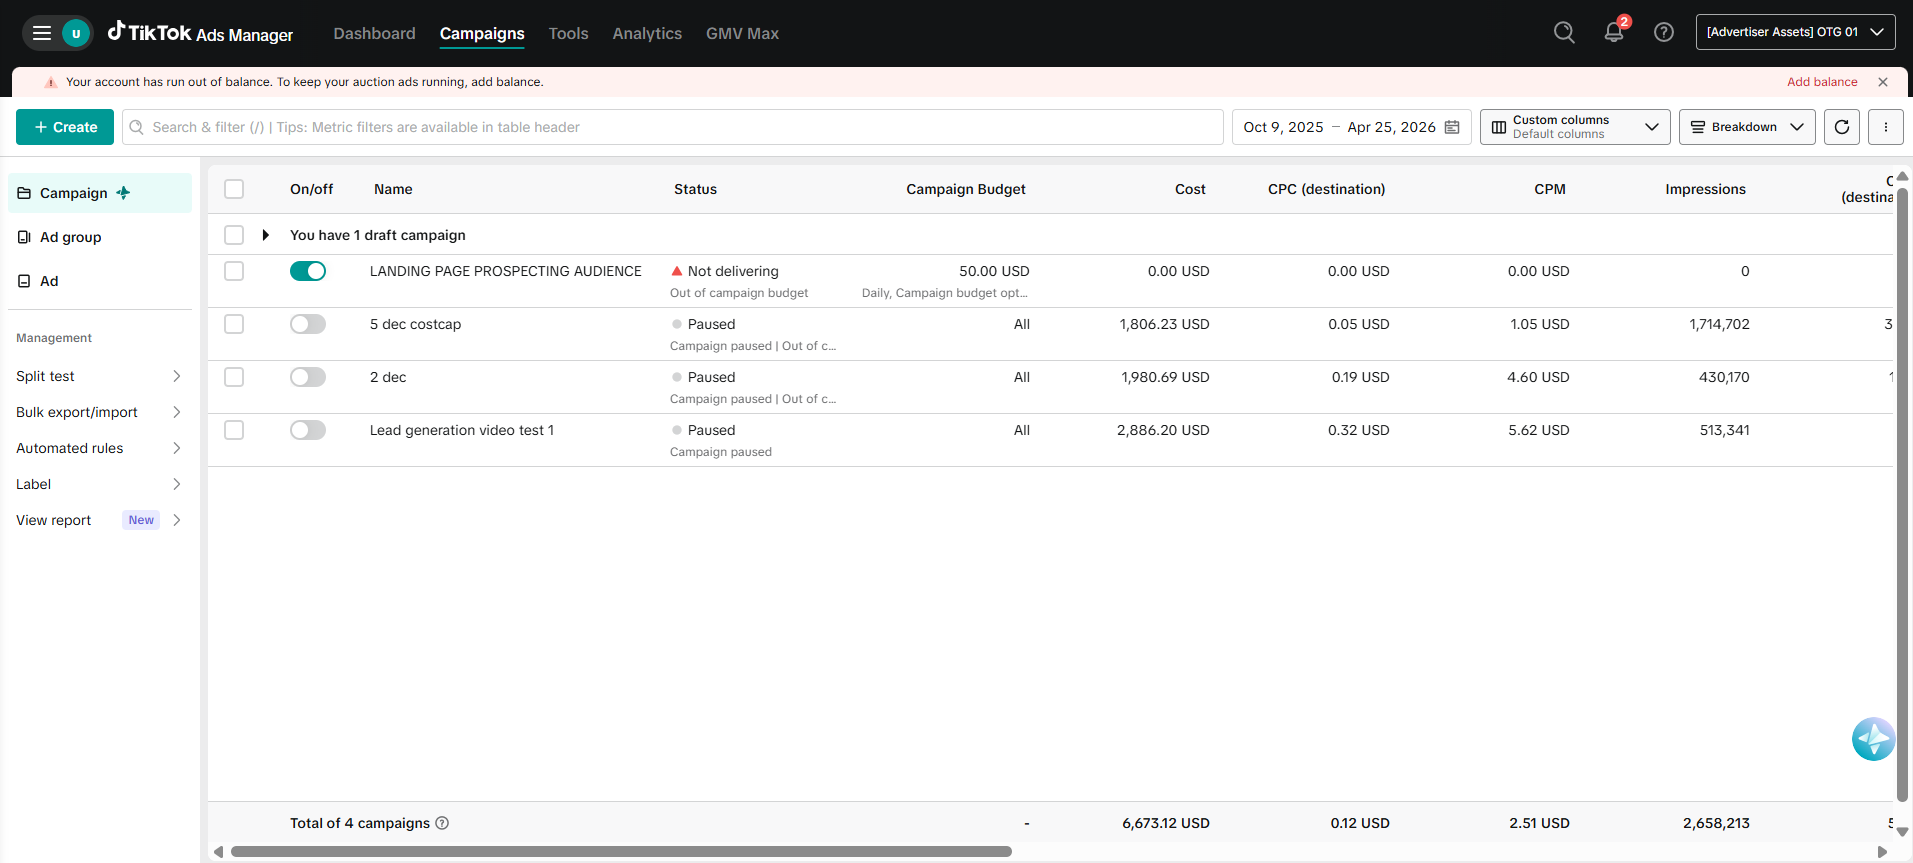Select the Campaigns tab
1913x863 pixels.
(x=482, y=33)
